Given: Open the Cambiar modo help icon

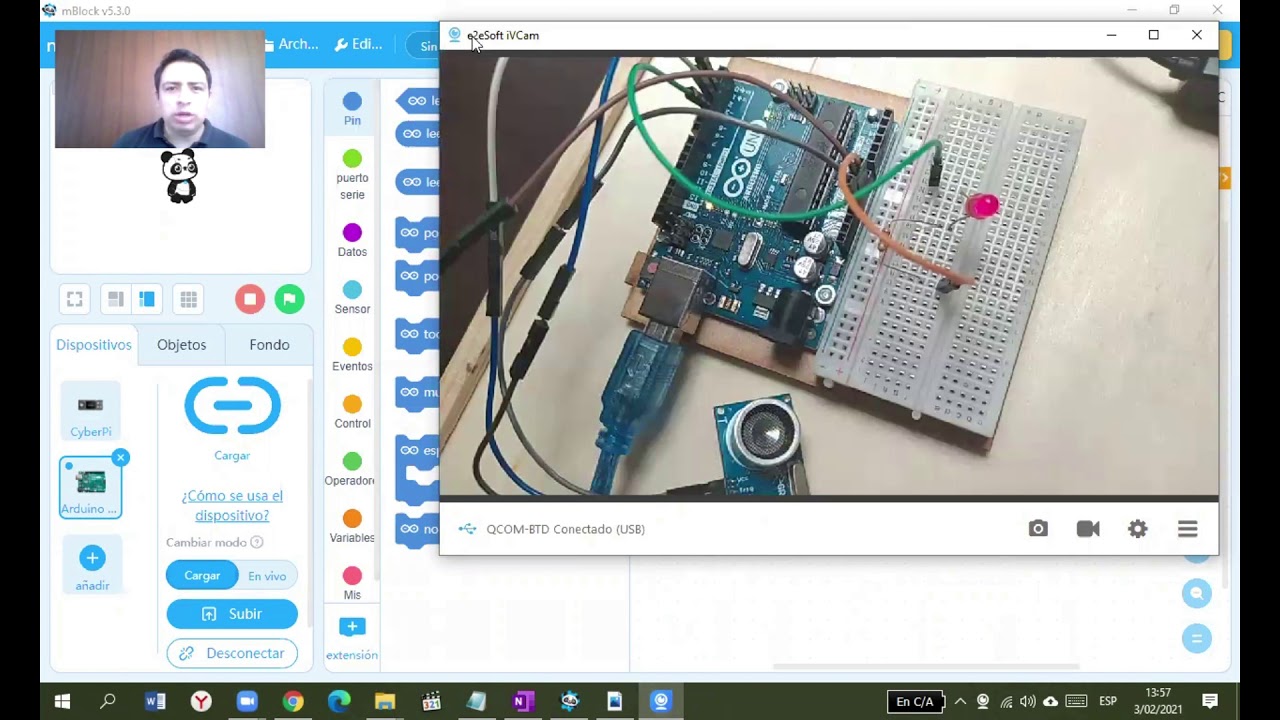Looking at the screenshot, I should point(257,542).
